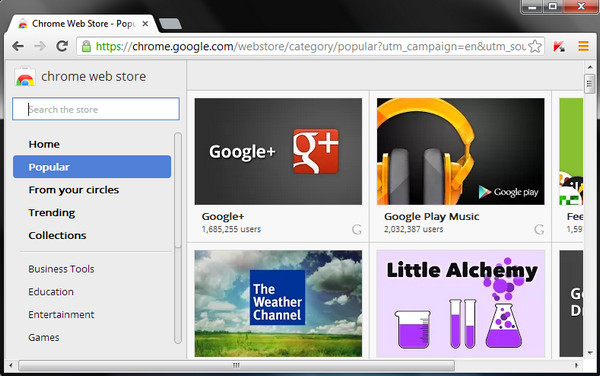Click the red K extension icon

pos(559,47)
